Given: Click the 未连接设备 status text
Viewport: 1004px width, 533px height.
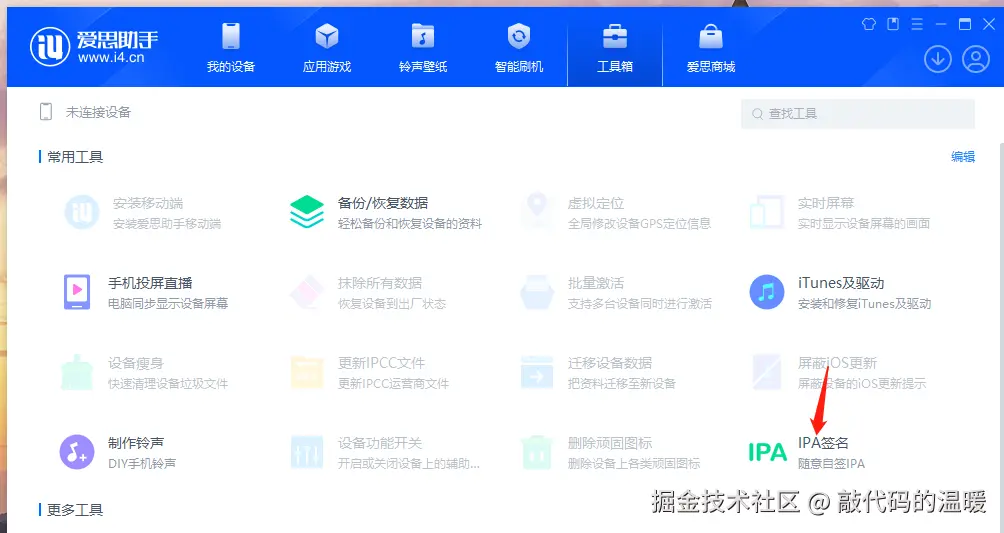Looking at the screenshot, I should (x=98, y=112).
